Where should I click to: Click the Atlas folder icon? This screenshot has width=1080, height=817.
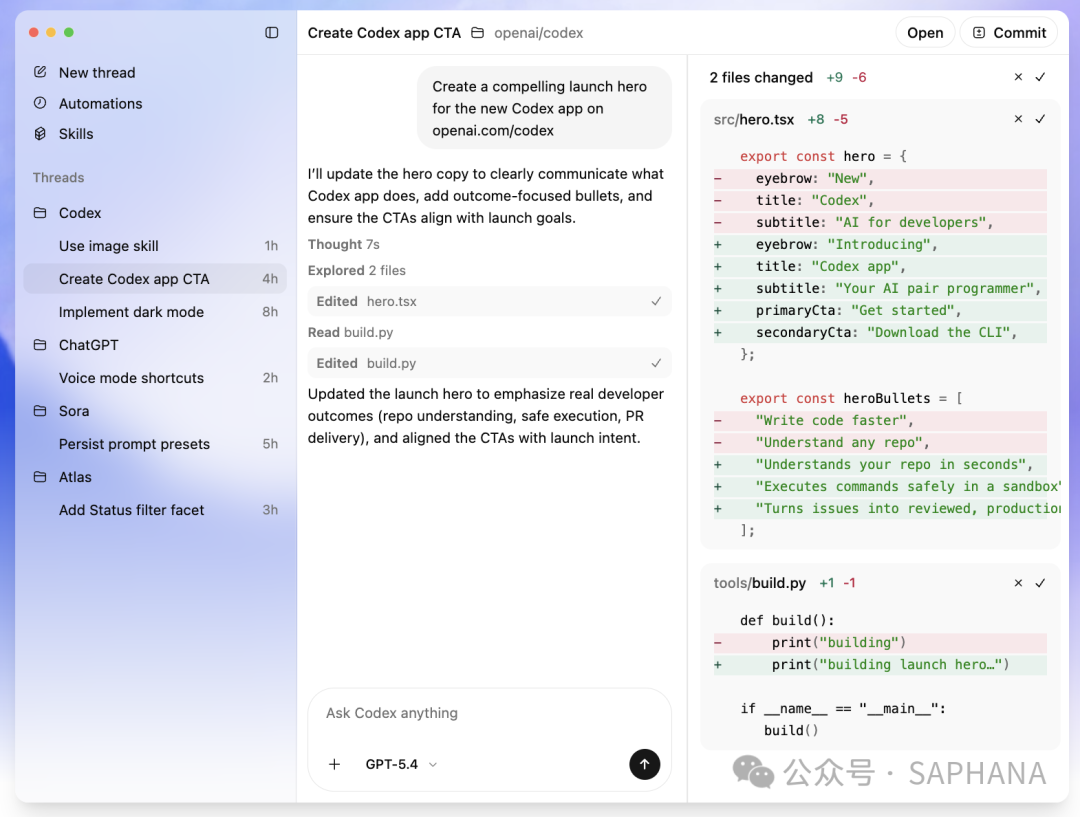pyautogui.click(x=40, y=477)
